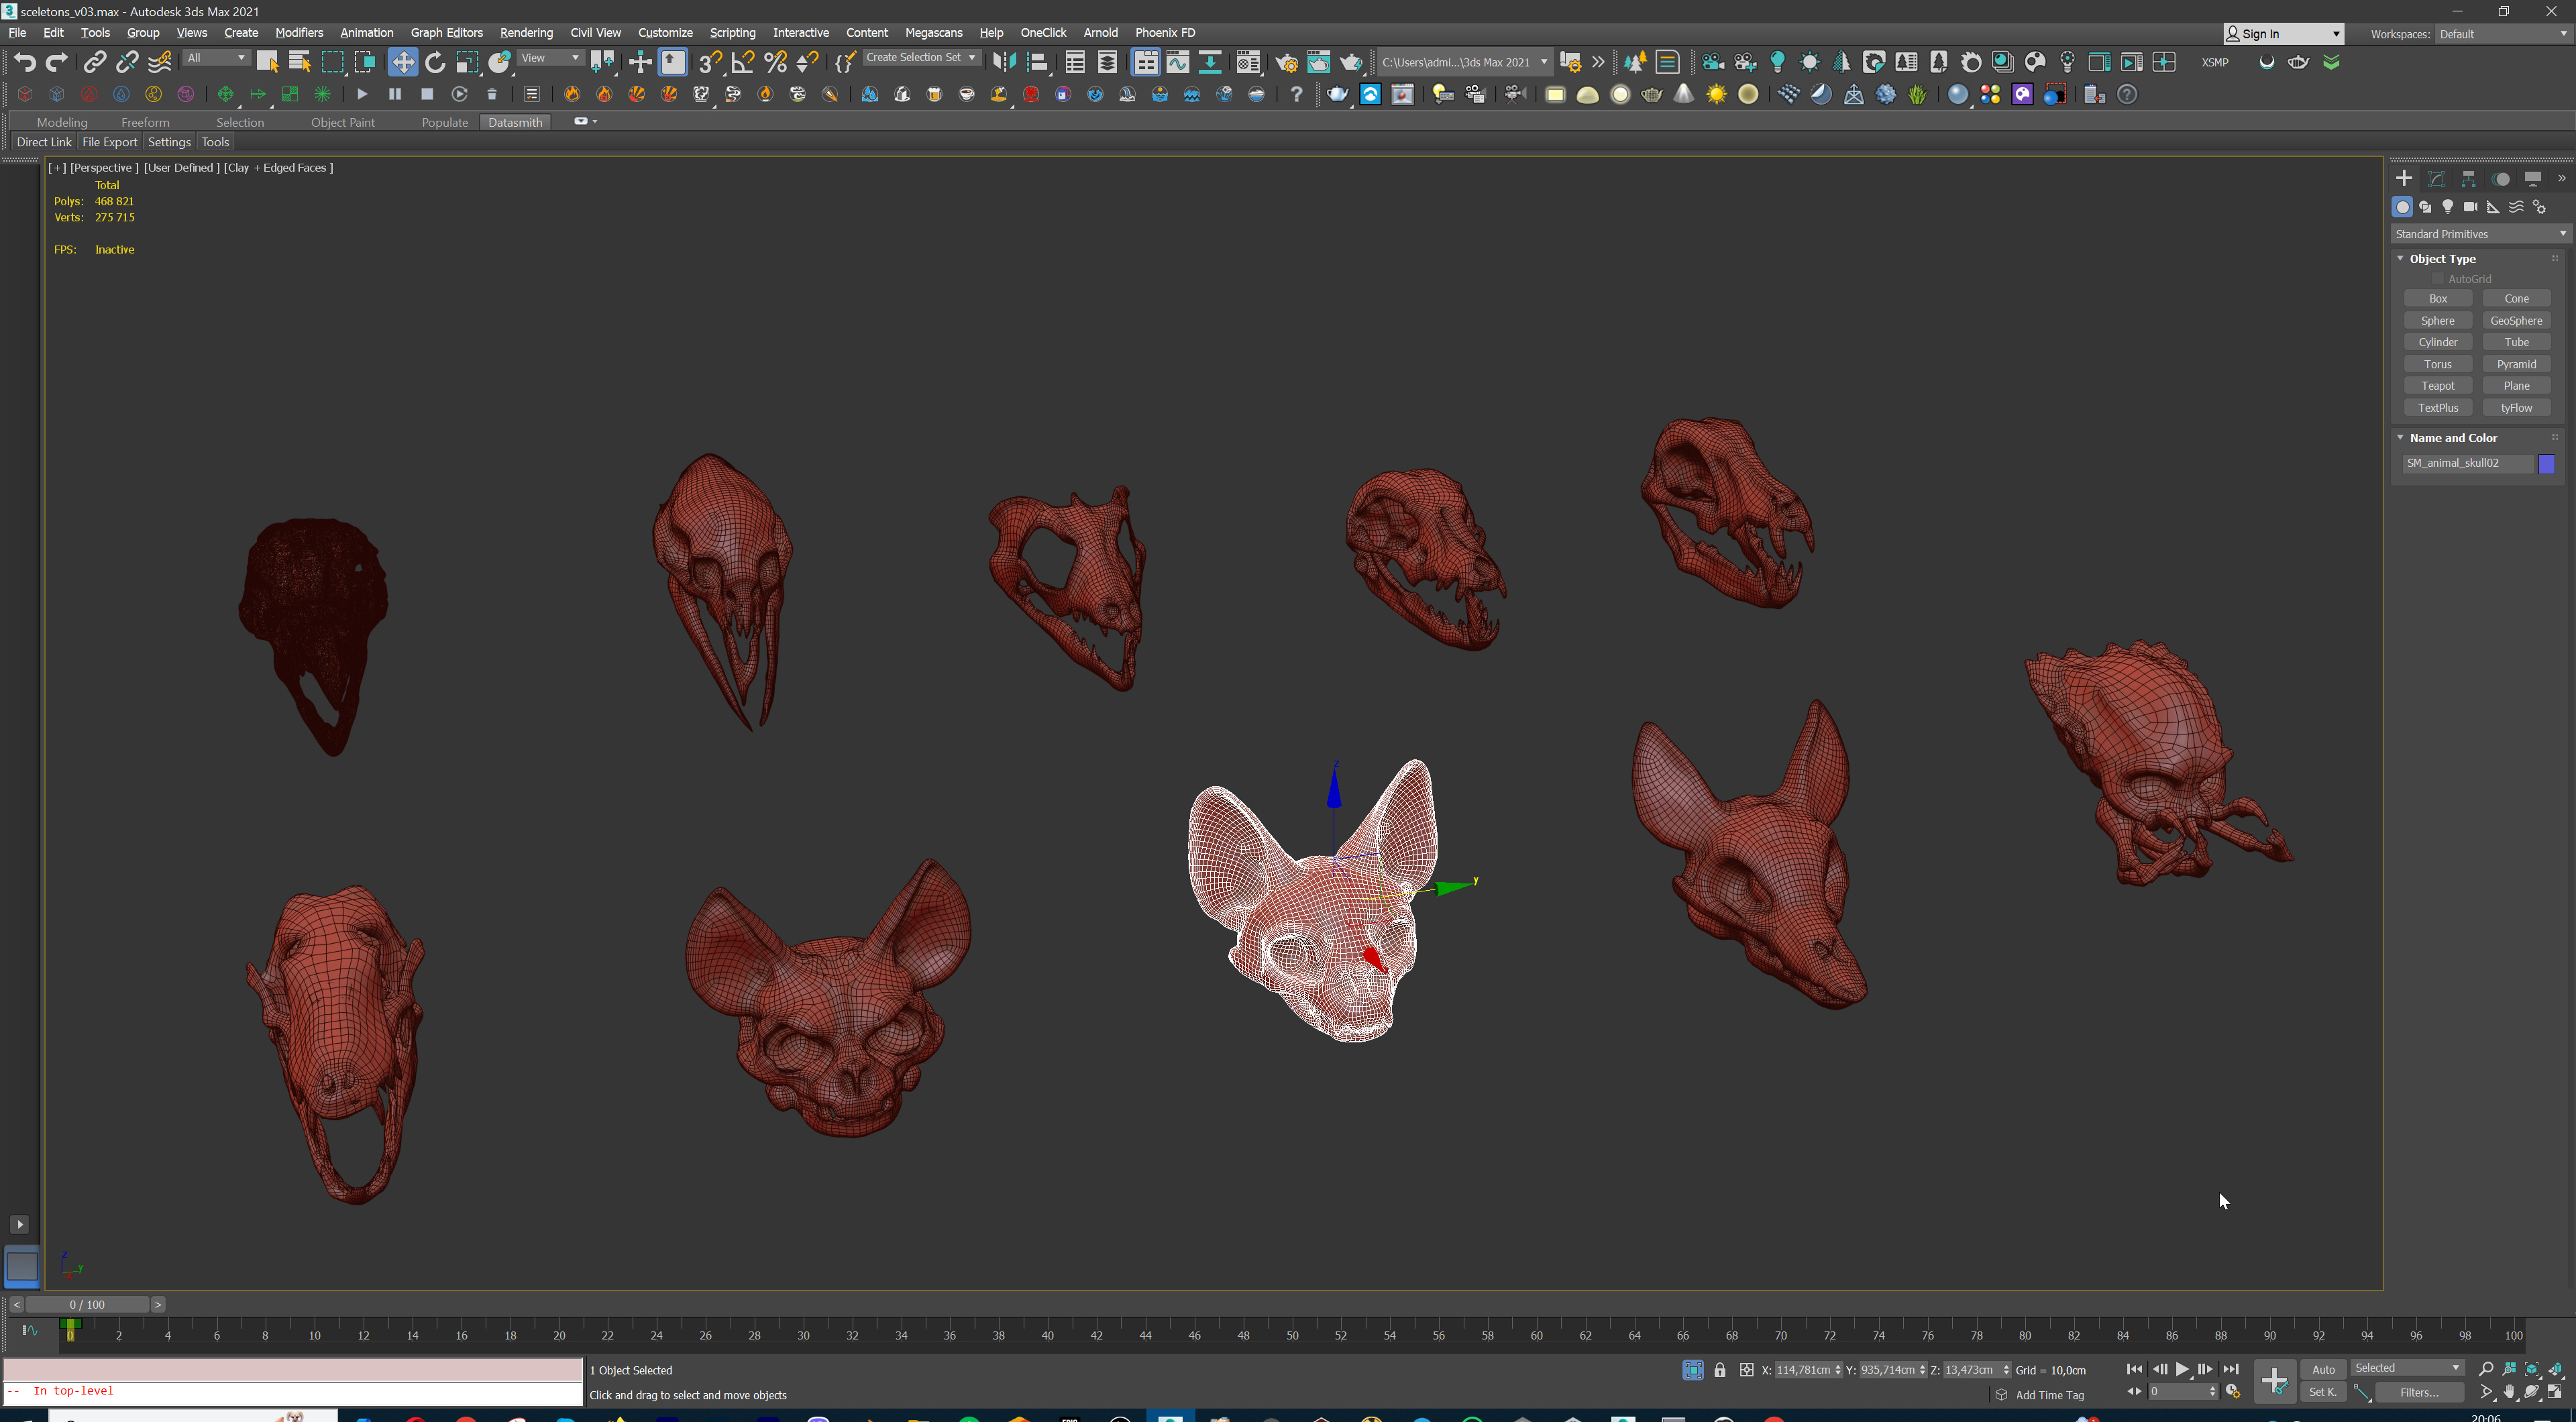This screenshot has height=1422, width=2576.
Task: Switch to the Freeform ribbon tab
Action: pyautogui.click(x=145, y=122)
